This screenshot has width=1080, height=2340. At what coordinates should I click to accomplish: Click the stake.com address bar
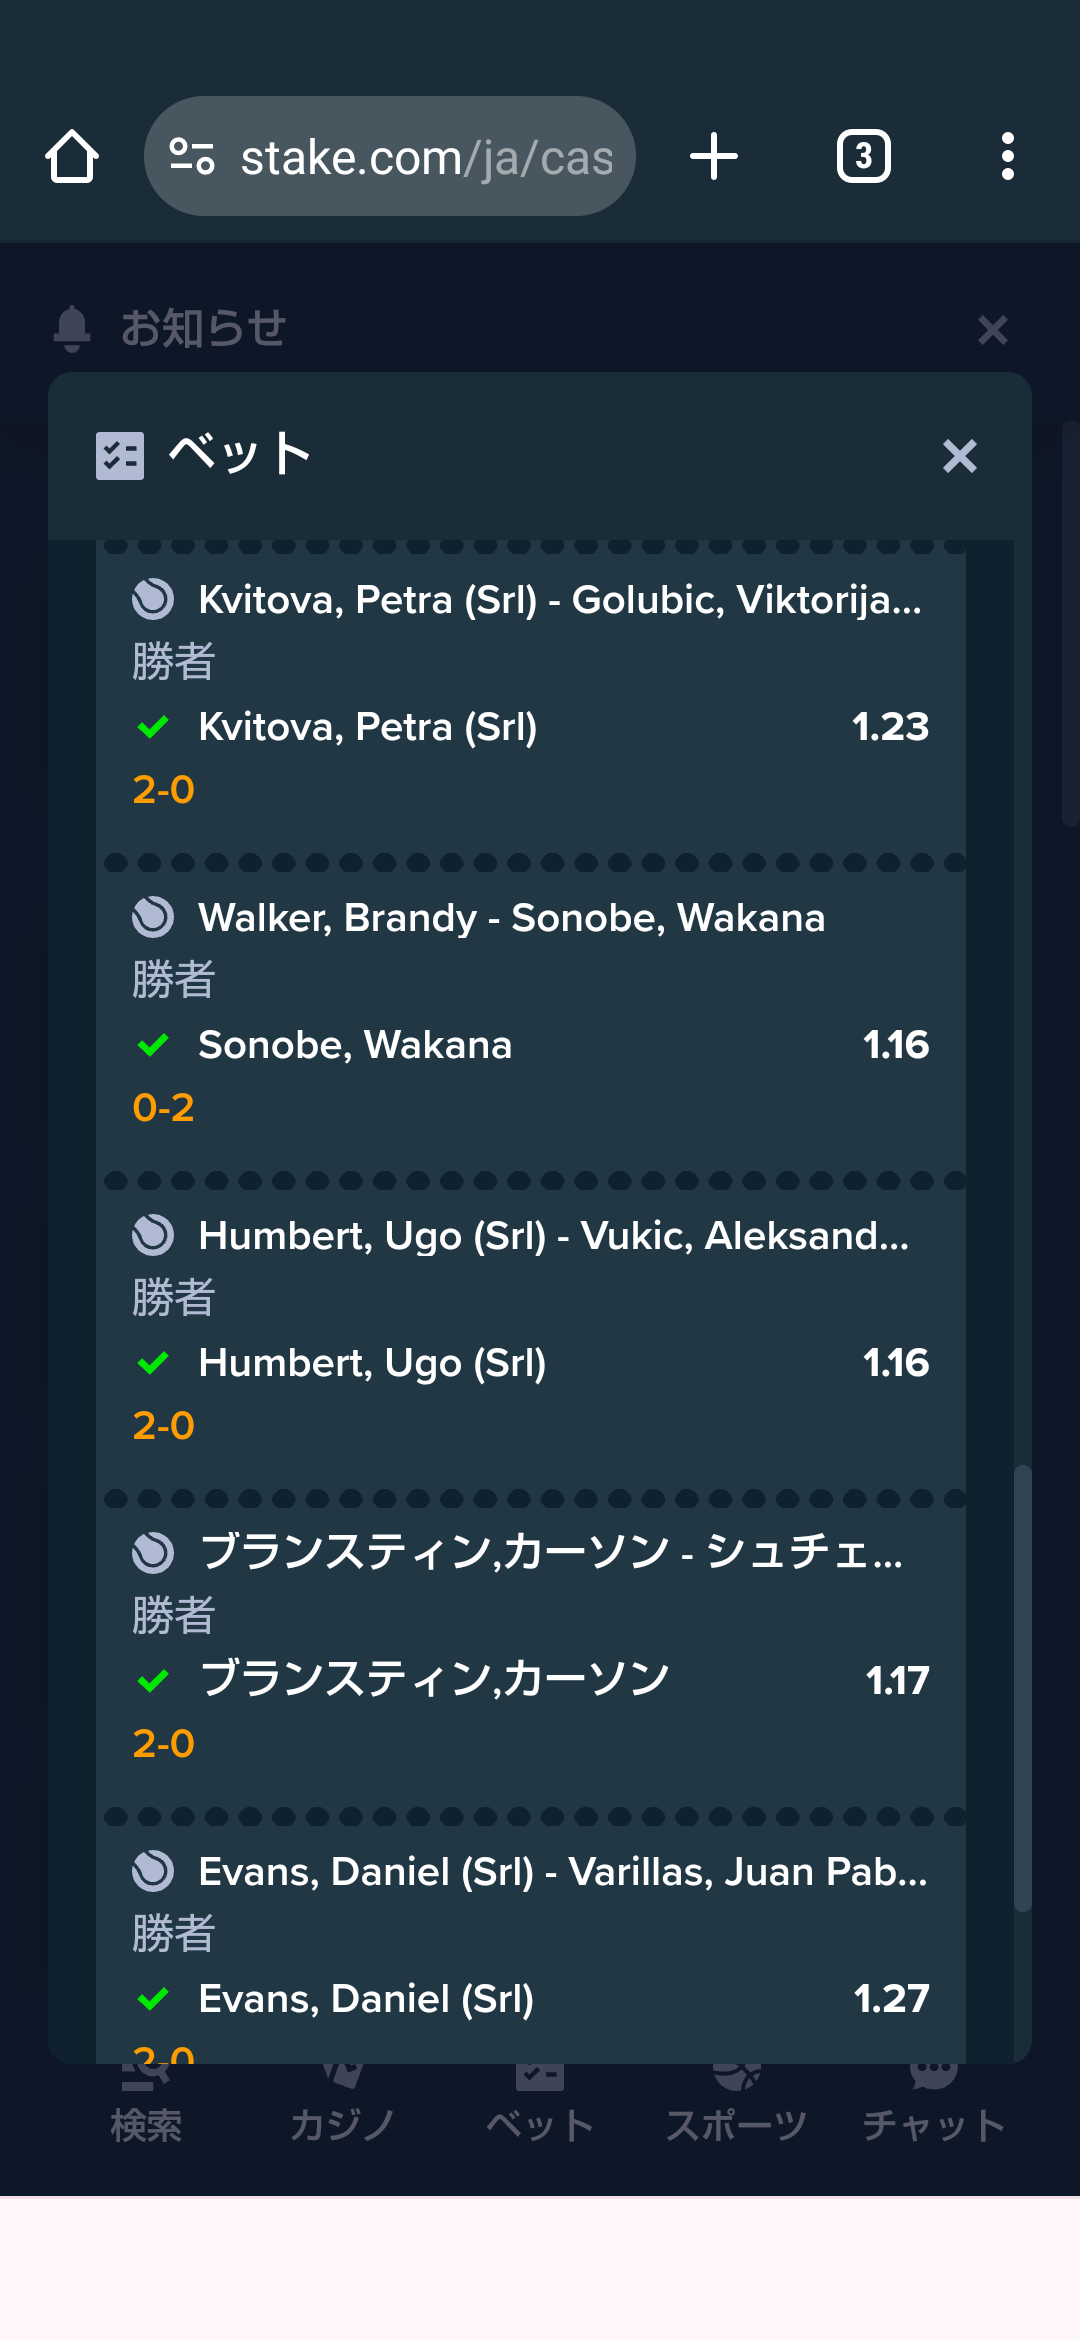point(390,157)
